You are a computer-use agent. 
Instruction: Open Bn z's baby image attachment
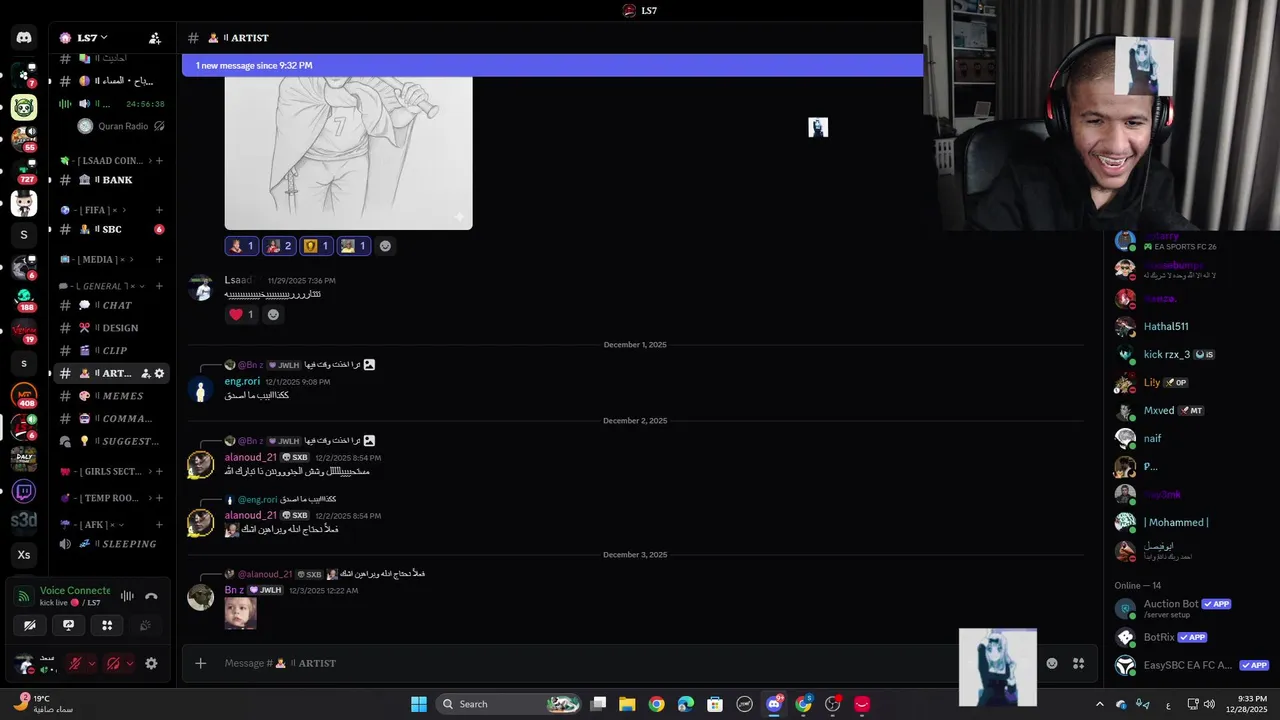pyautogui.click(x=240, y=613)
